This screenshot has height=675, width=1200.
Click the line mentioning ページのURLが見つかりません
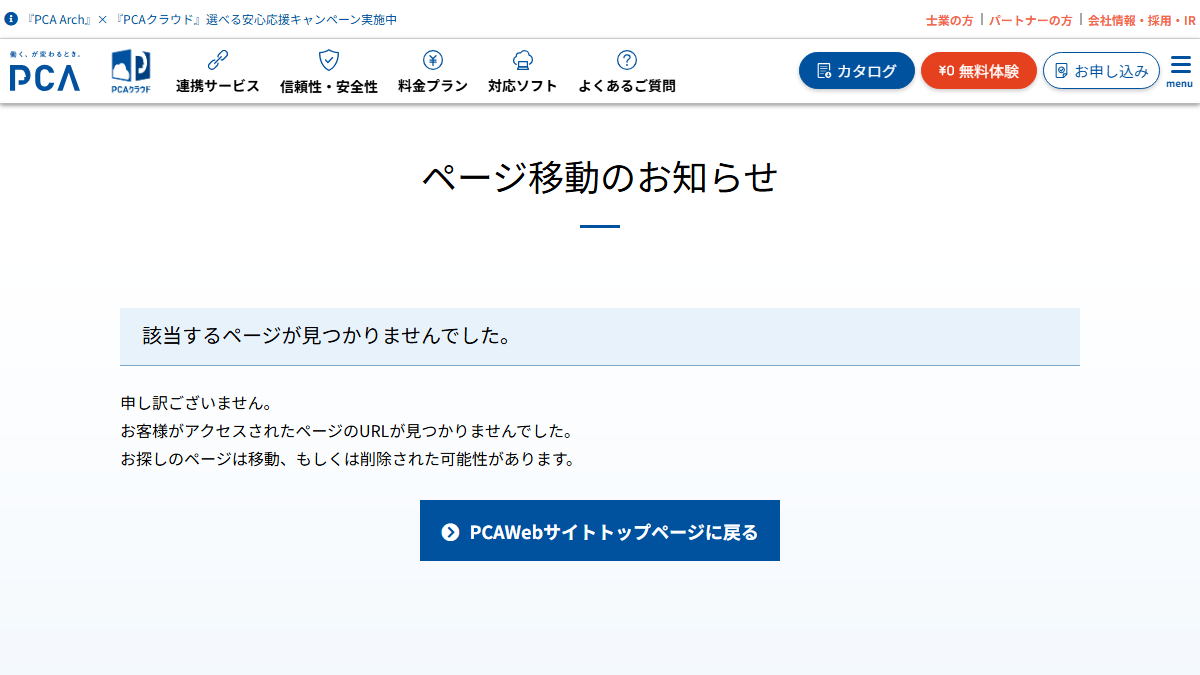click(x=346, y=432)
